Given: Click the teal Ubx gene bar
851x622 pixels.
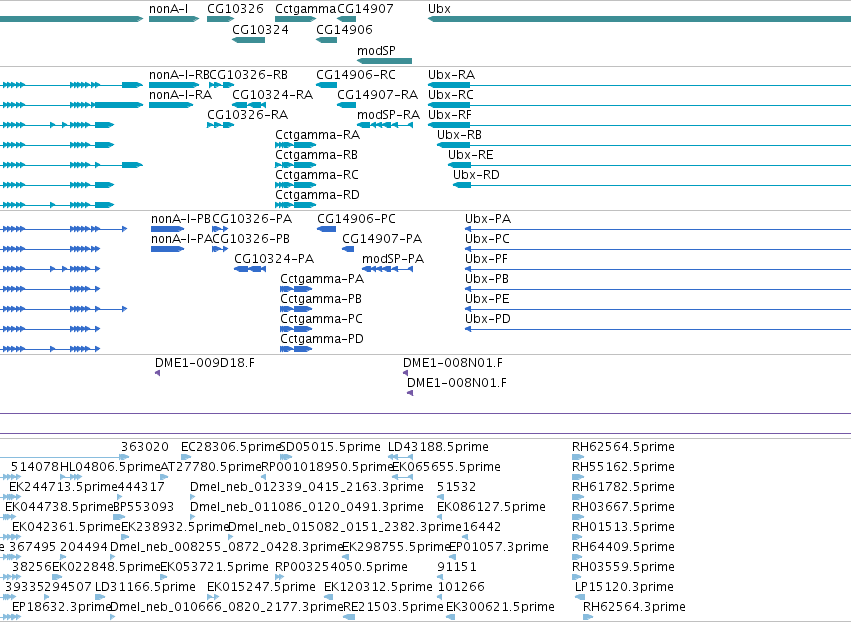Looking at the screenshot, I should (x=639, y=19).
